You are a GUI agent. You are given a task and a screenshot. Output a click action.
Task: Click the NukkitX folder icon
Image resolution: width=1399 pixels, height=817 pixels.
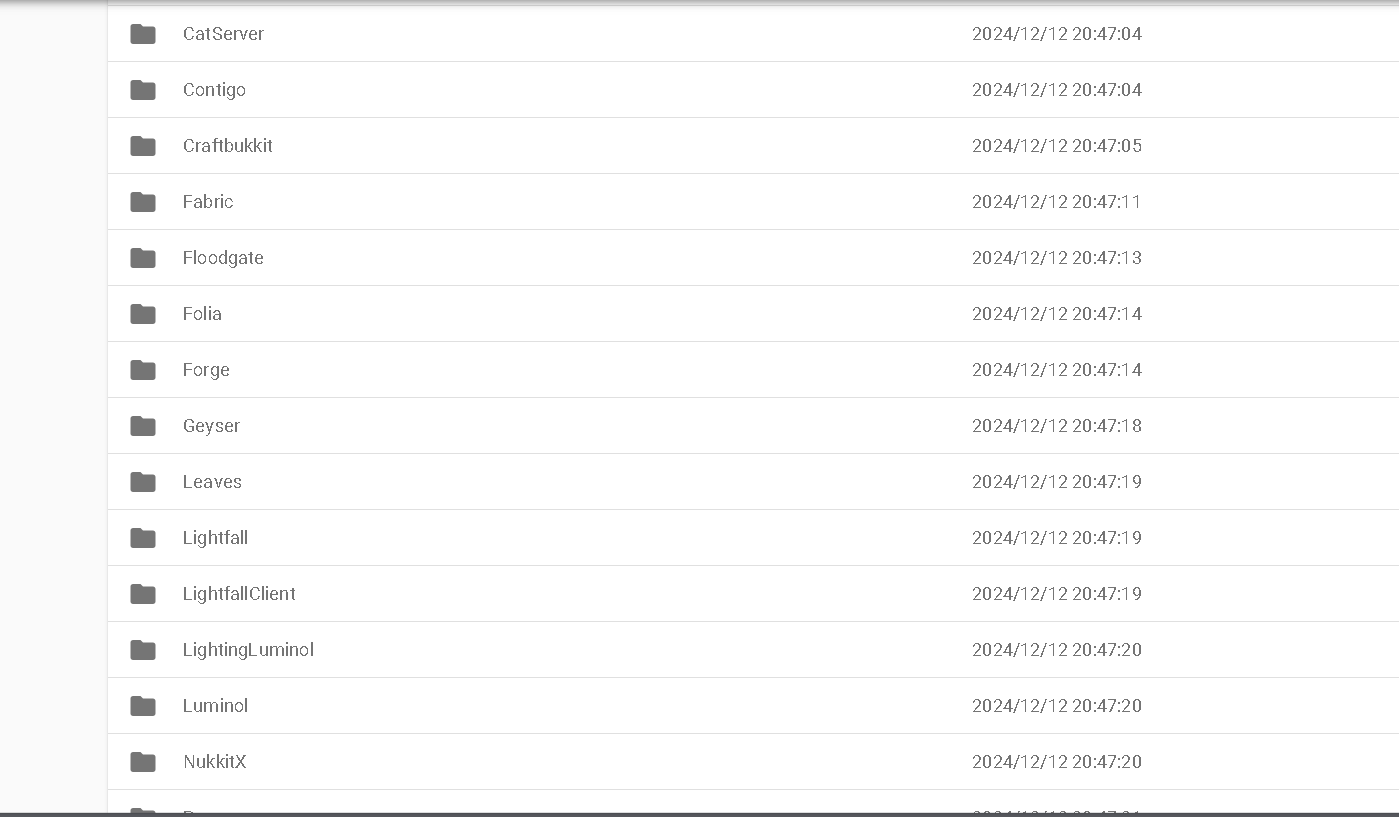pos(143,762)
